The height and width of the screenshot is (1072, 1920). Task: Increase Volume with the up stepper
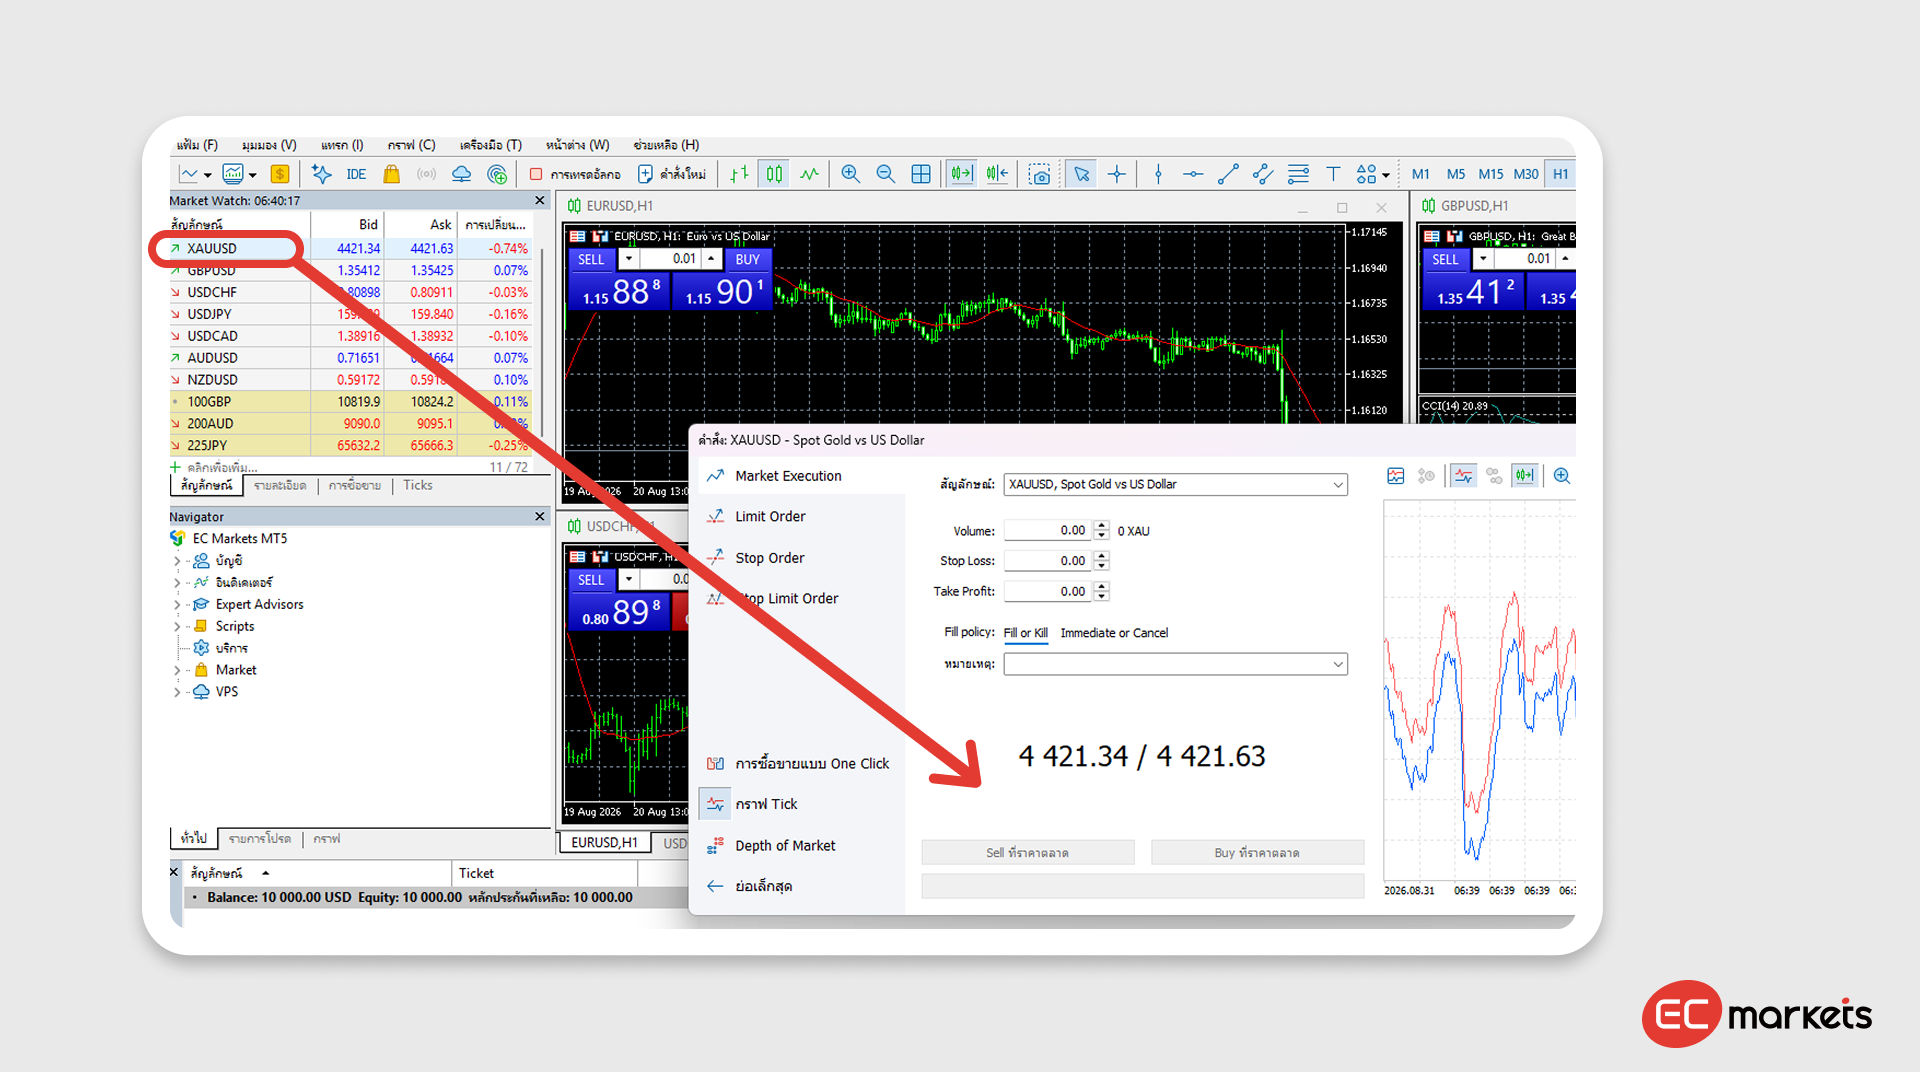(1101, 526)
